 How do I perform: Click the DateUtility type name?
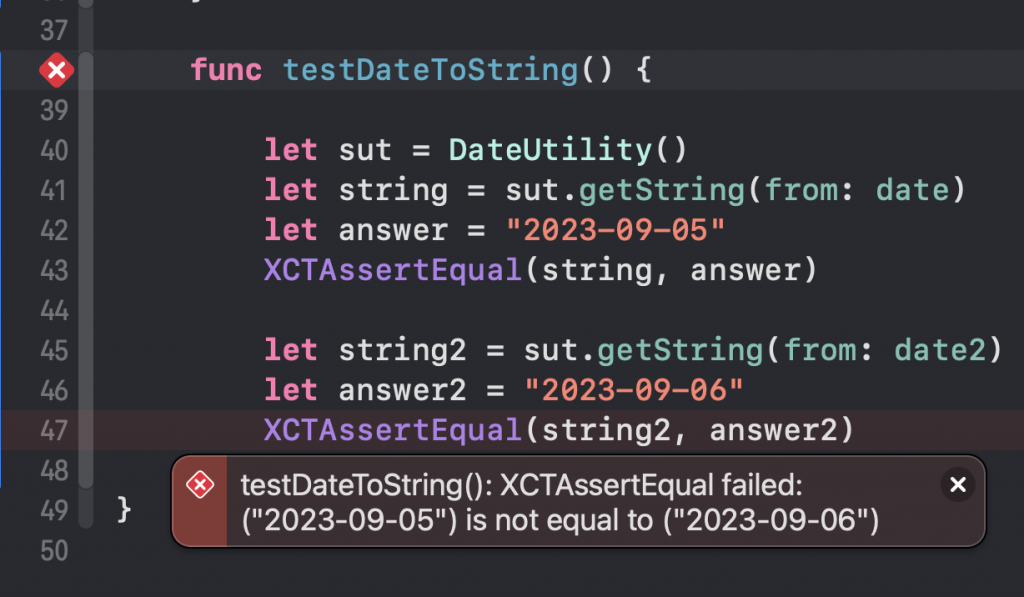click(550, 150)
